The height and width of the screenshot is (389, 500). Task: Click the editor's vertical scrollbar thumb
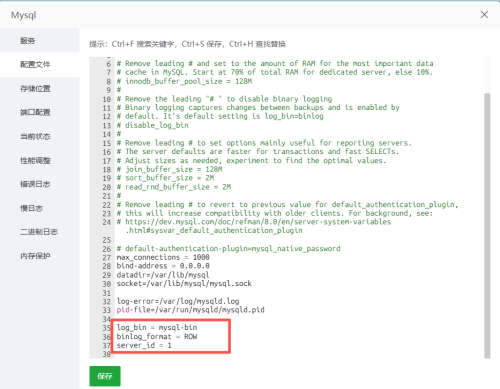pos(487,226)
